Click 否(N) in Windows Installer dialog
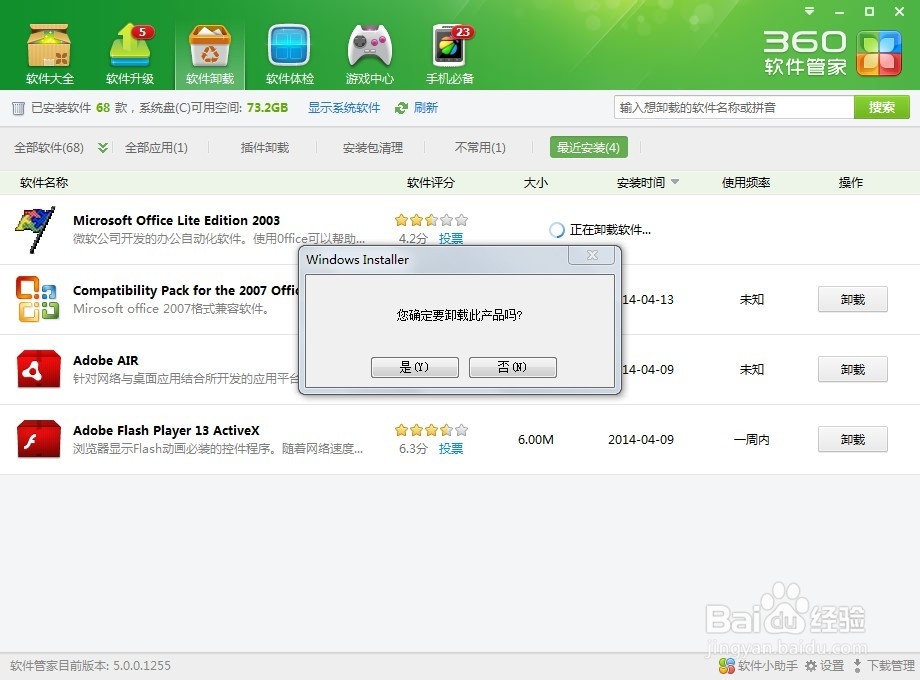Image resolution: width=920 pixels, height=680 pixels. [513, 367]
